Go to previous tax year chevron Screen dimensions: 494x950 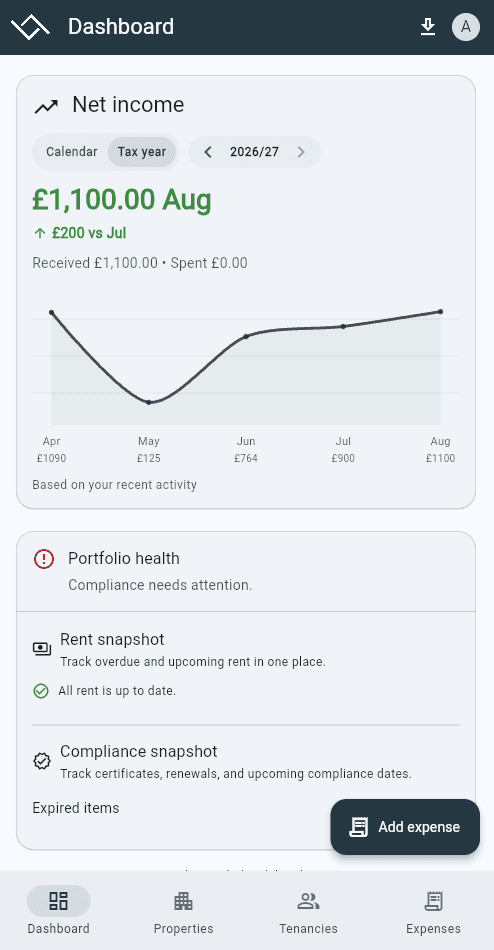tap(208, 152)
